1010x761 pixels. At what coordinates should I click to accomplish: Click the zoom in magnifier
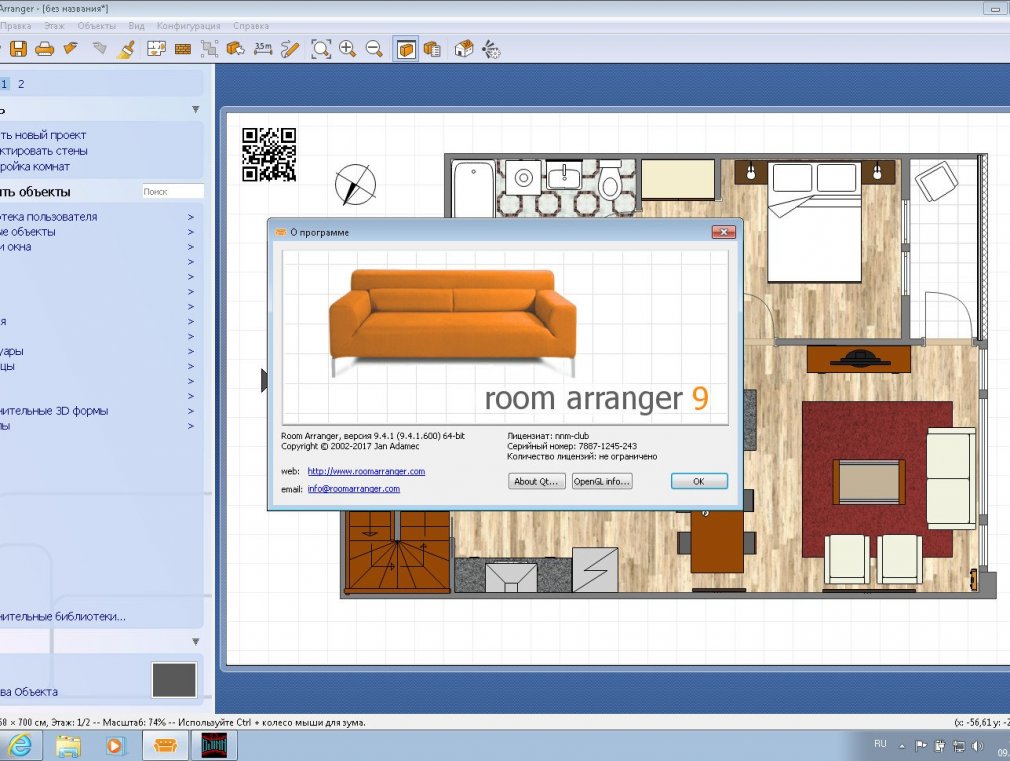pyautogui.click(x=347, y=49)
